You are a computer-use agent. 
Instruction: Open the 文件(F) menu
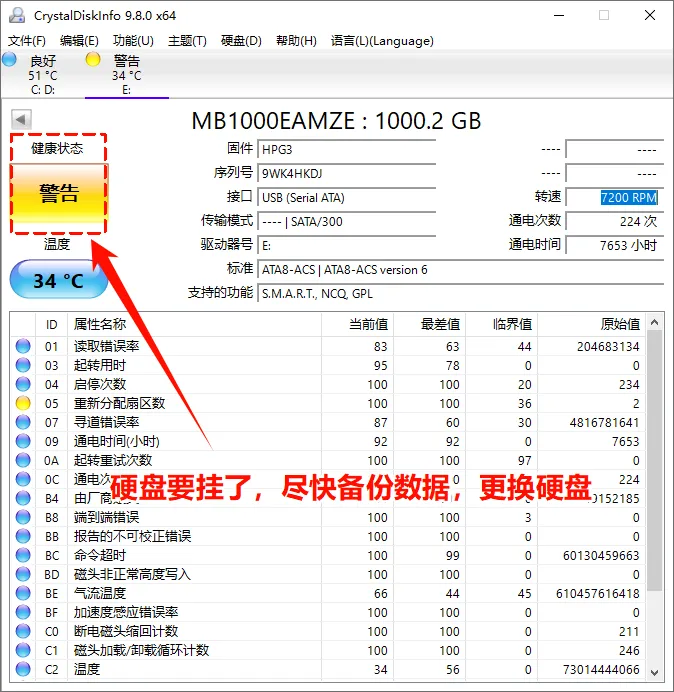27,41
